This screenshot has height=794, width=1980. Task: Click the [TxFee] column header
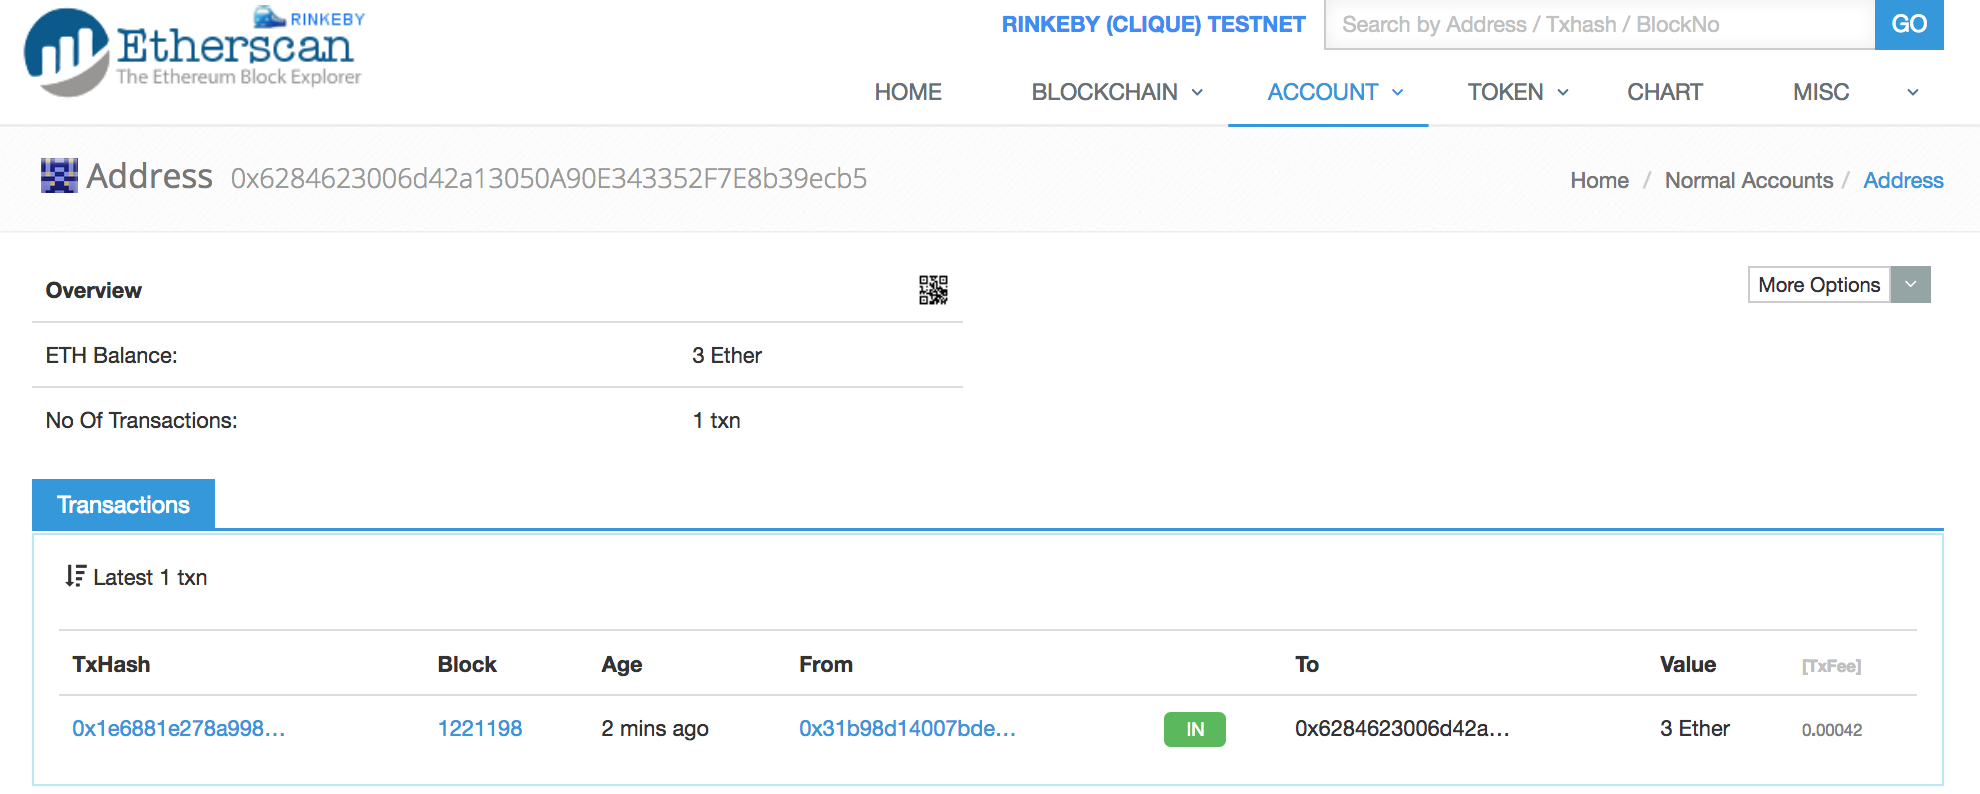click(1831, 666)
